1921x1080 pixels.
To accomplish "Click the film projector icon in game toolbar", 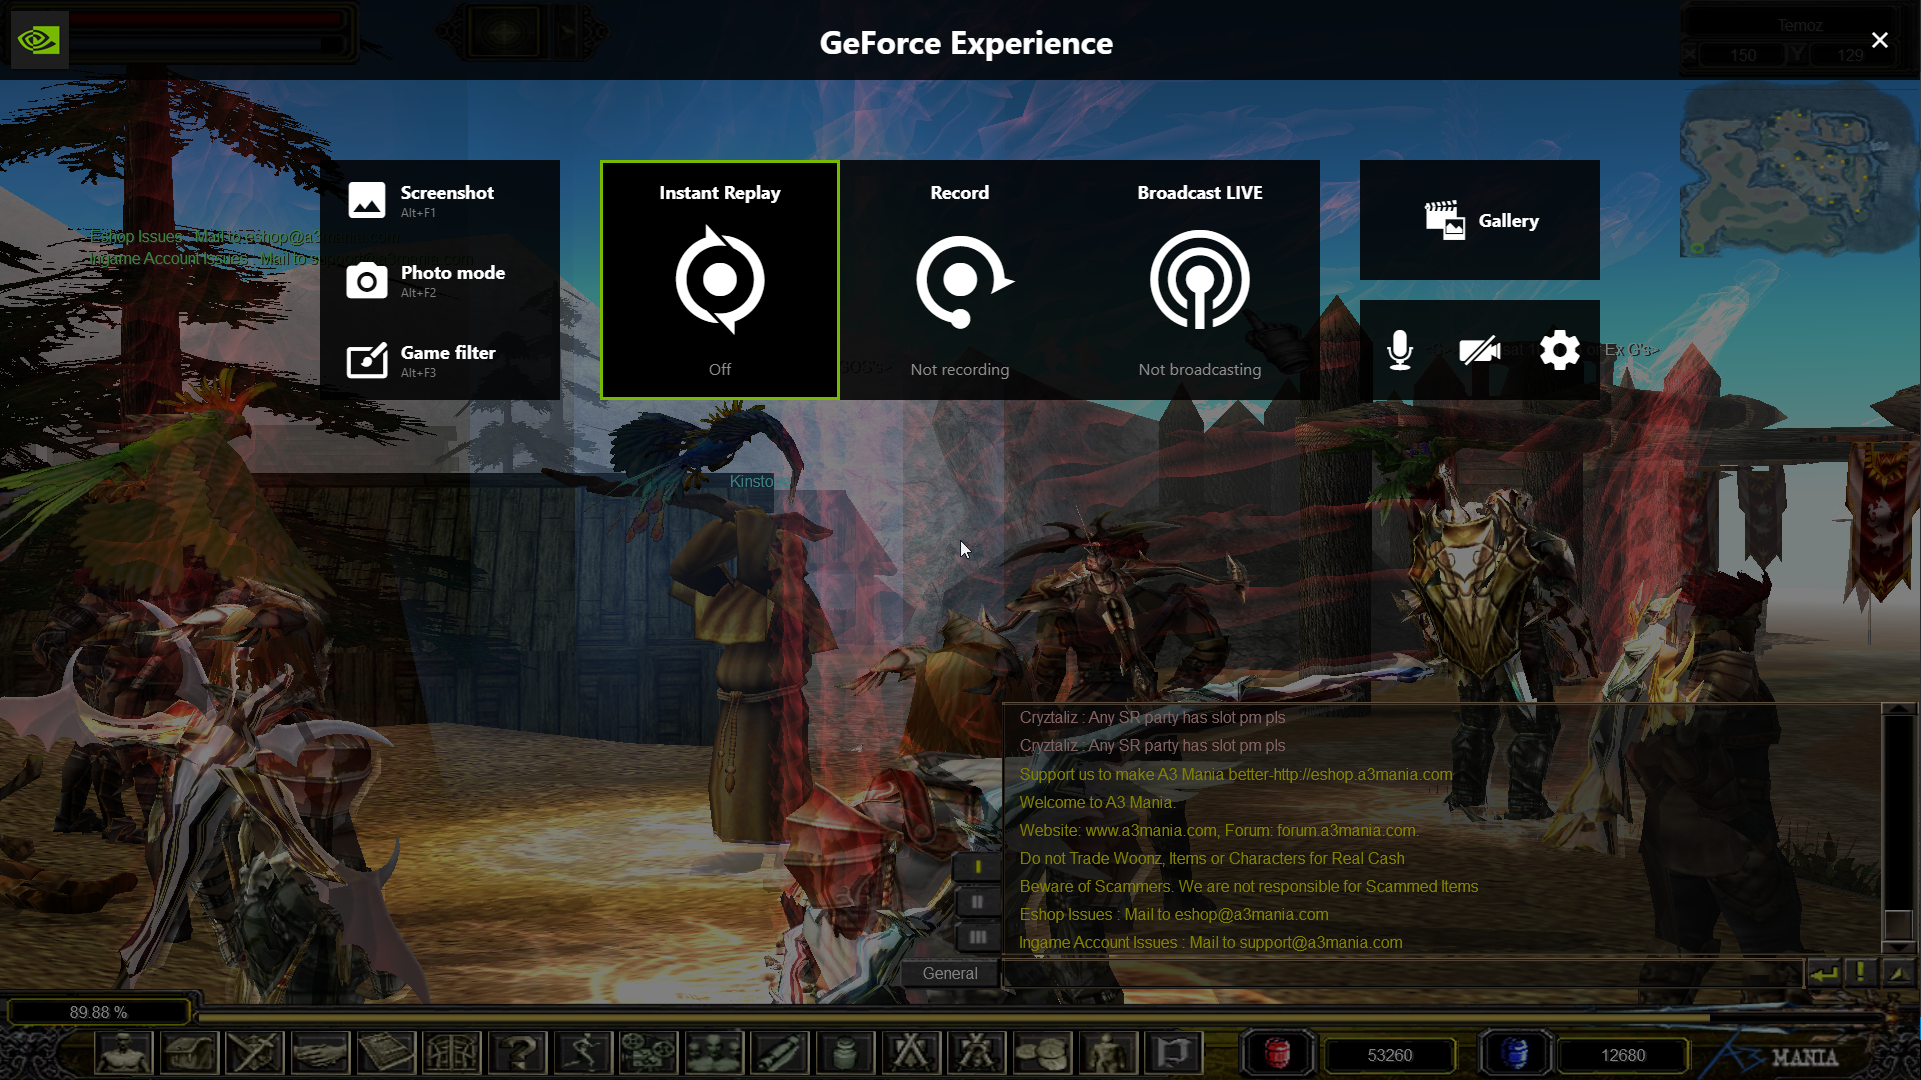I will point(648,1053).
